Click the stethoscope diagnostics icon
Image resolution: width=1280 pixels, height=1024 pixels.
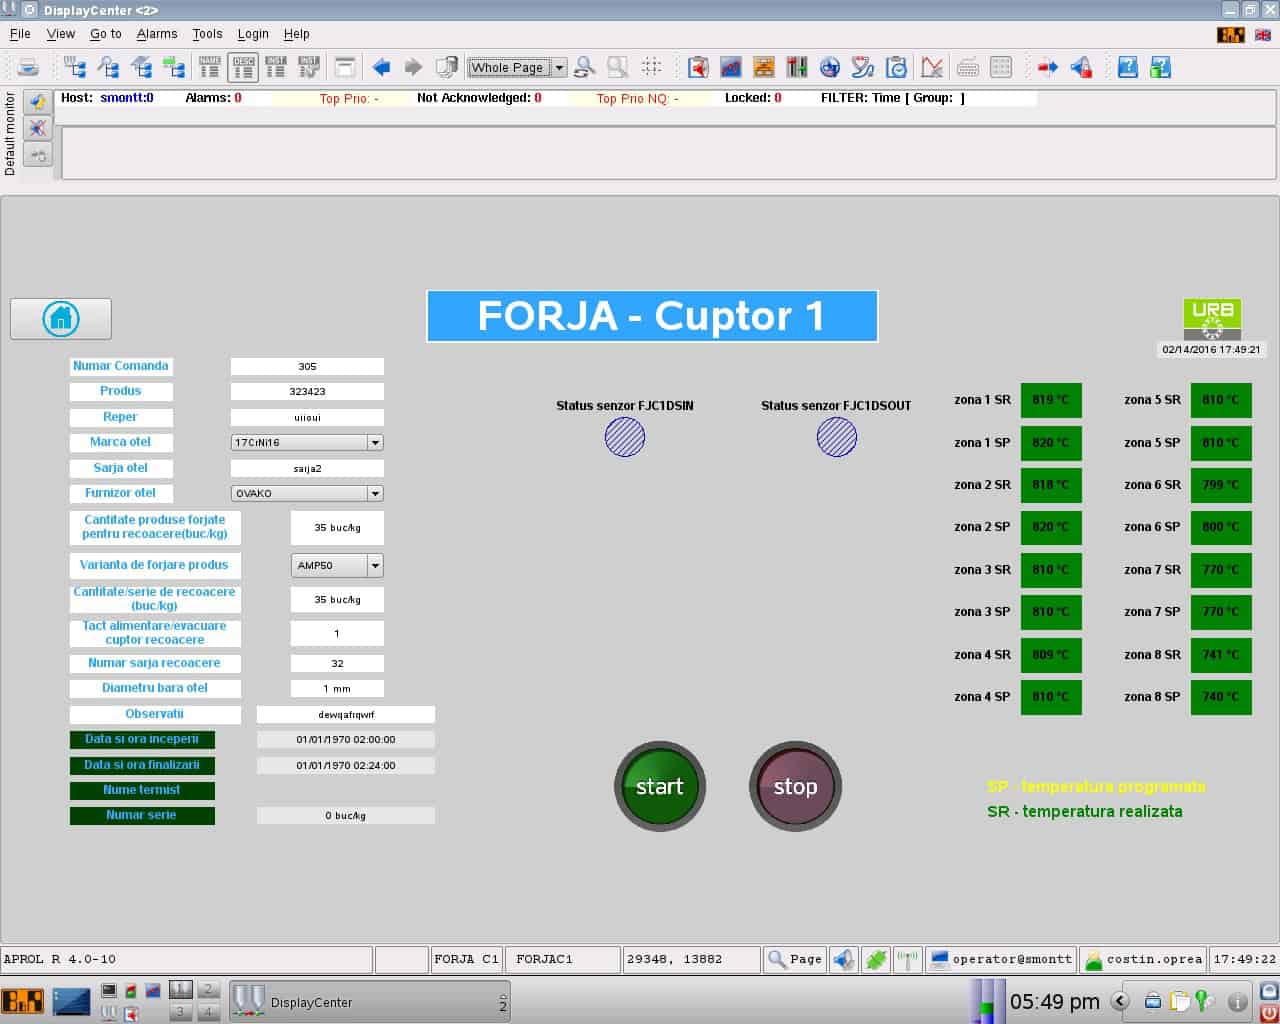tap(863, 67)
